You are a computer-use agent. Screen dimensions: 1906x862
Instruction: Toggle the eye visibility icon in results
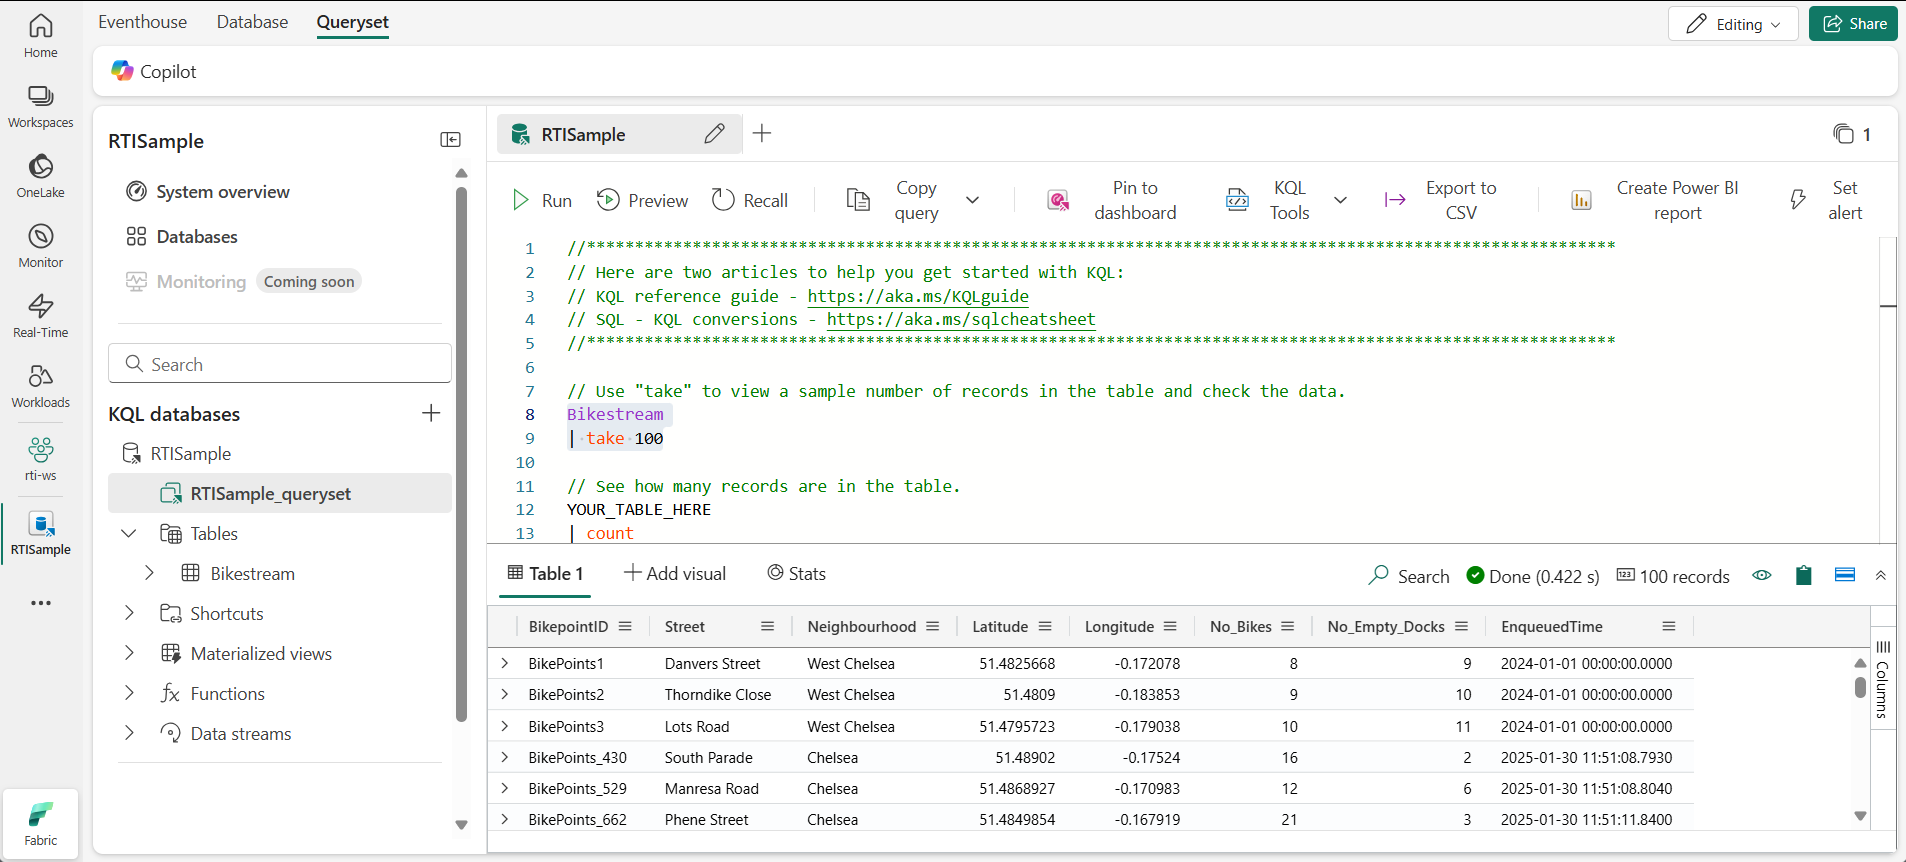point(1762,575)
